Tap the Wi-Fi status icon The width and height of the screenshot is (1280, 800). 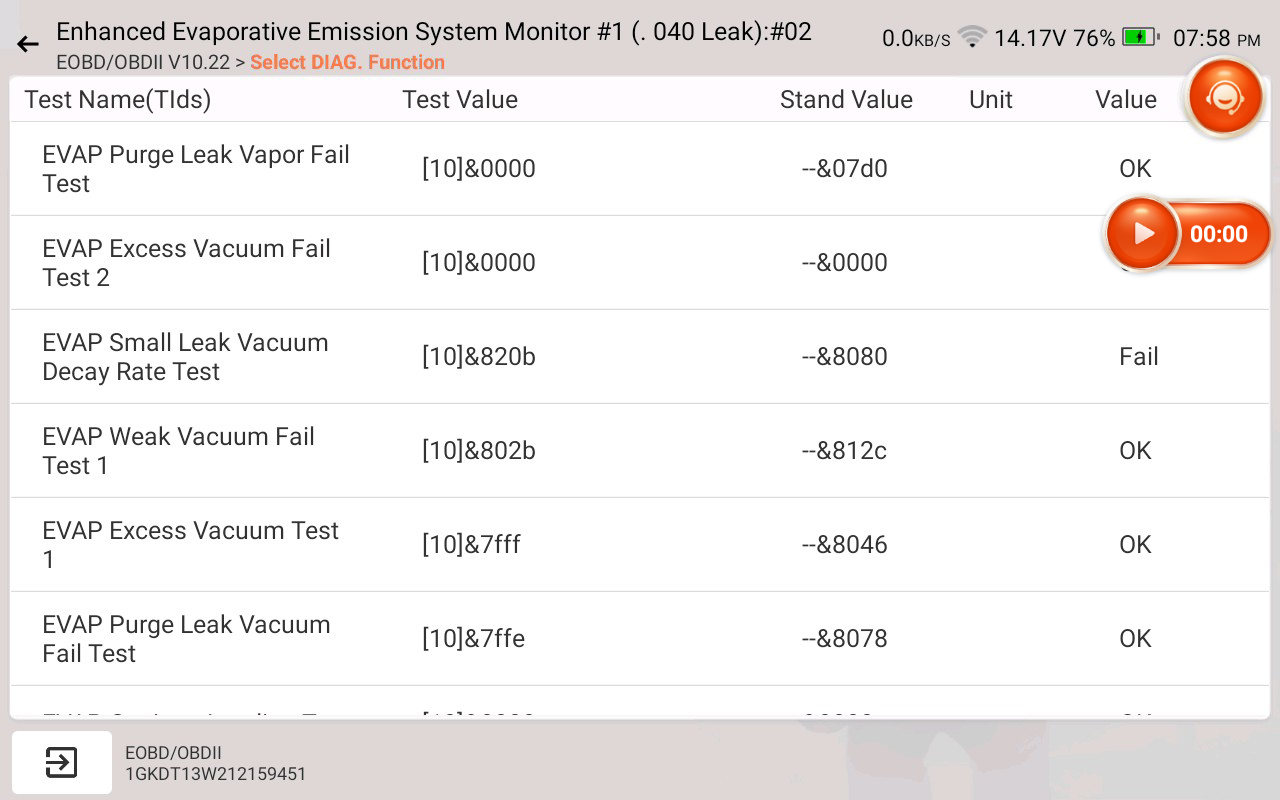971,38
